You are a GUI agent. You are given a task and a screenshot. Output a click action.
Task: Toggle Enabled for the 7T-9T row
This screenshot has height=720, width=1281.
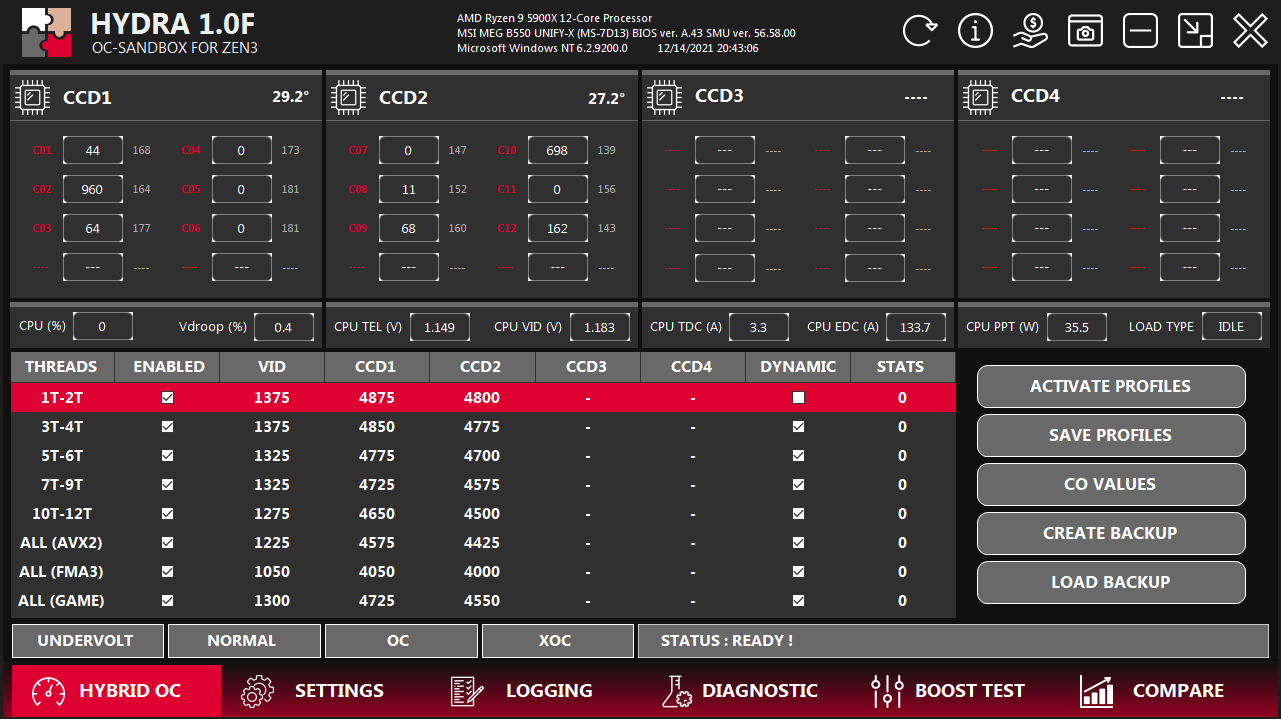click(167, 485)
